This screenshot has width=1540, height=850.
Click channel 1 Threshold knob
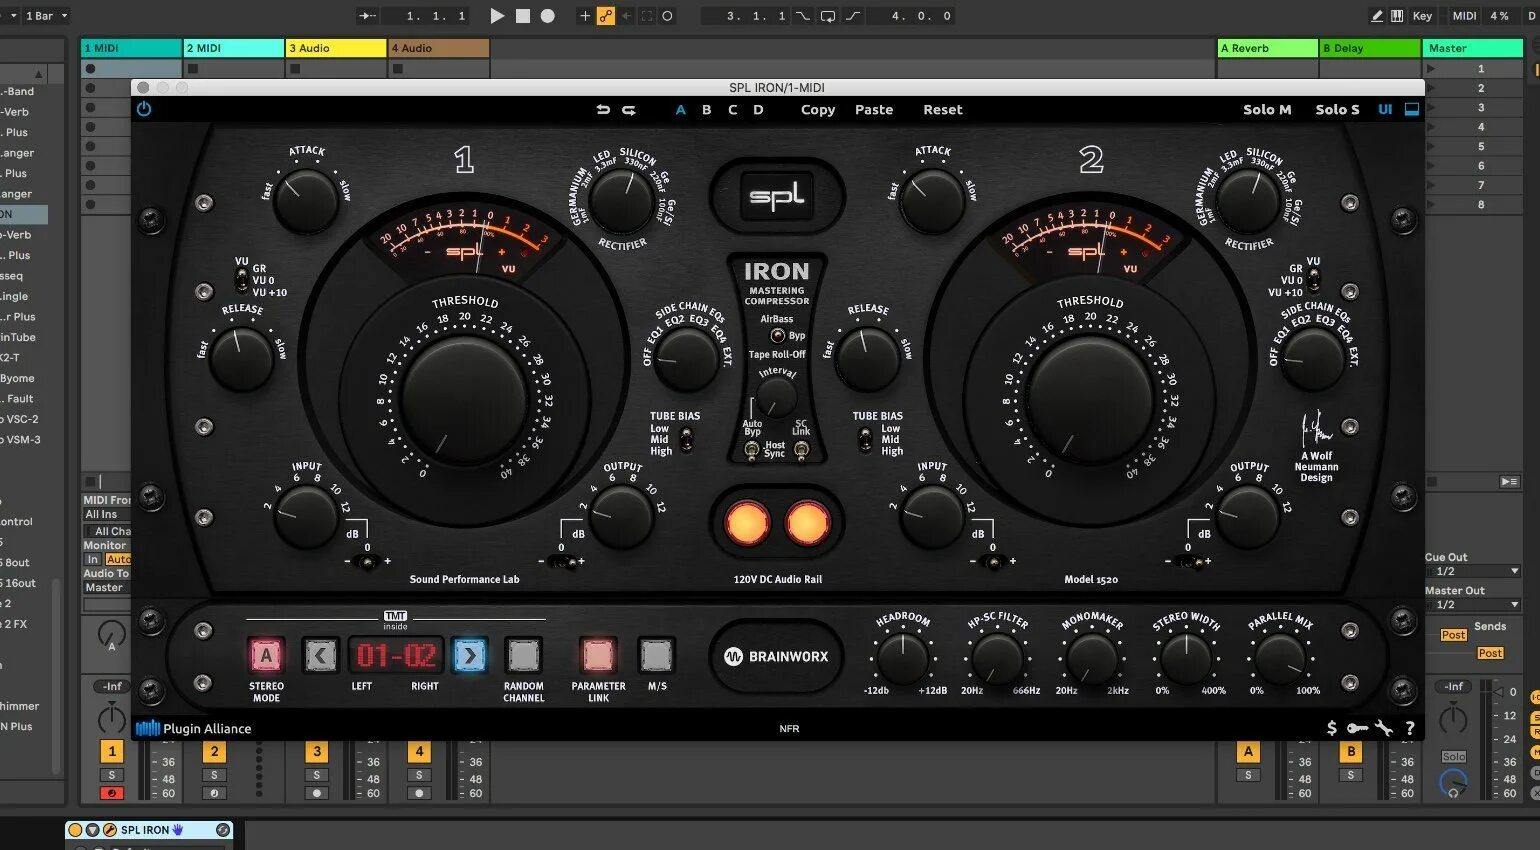pyautogui.click(x=465, y=399)
